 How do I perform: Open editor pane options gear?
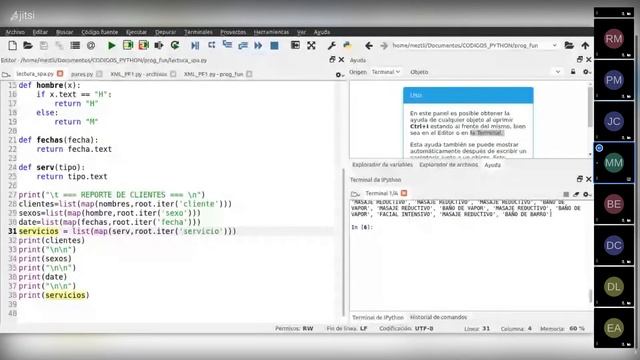pyautogui.click(x=339, y=74)
